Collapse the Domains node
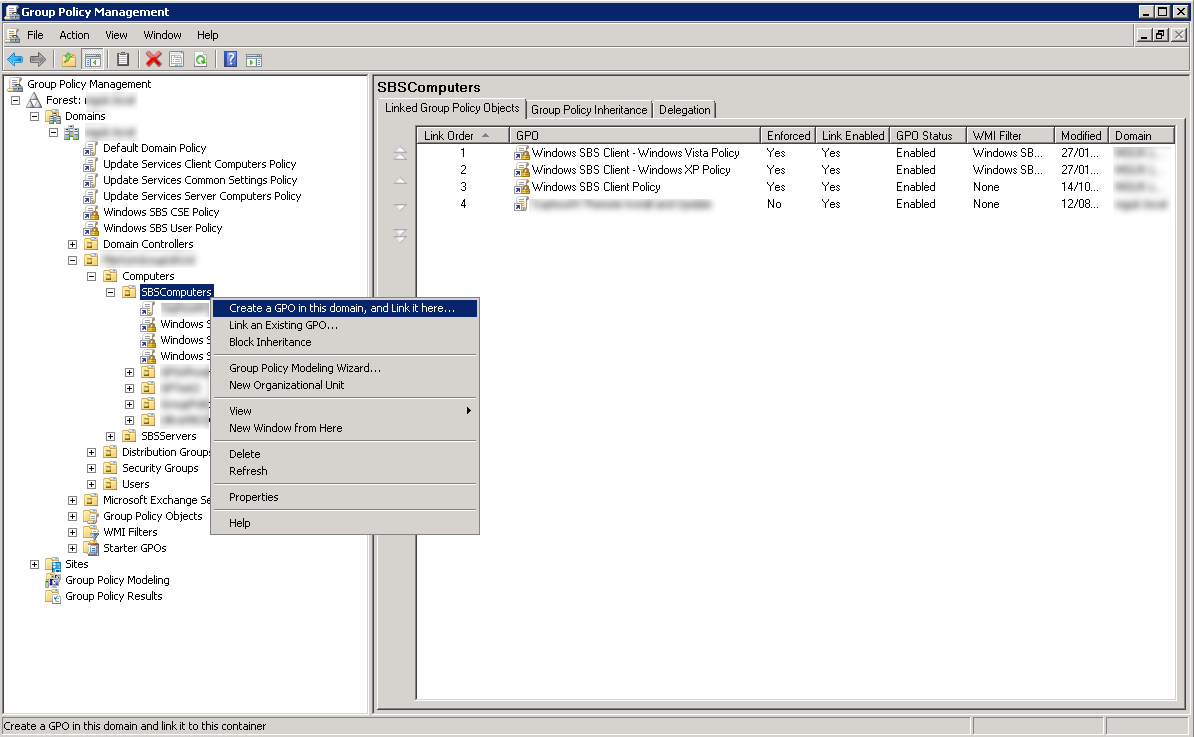This screenshot has height=737, width=1194. click(34, 116)
